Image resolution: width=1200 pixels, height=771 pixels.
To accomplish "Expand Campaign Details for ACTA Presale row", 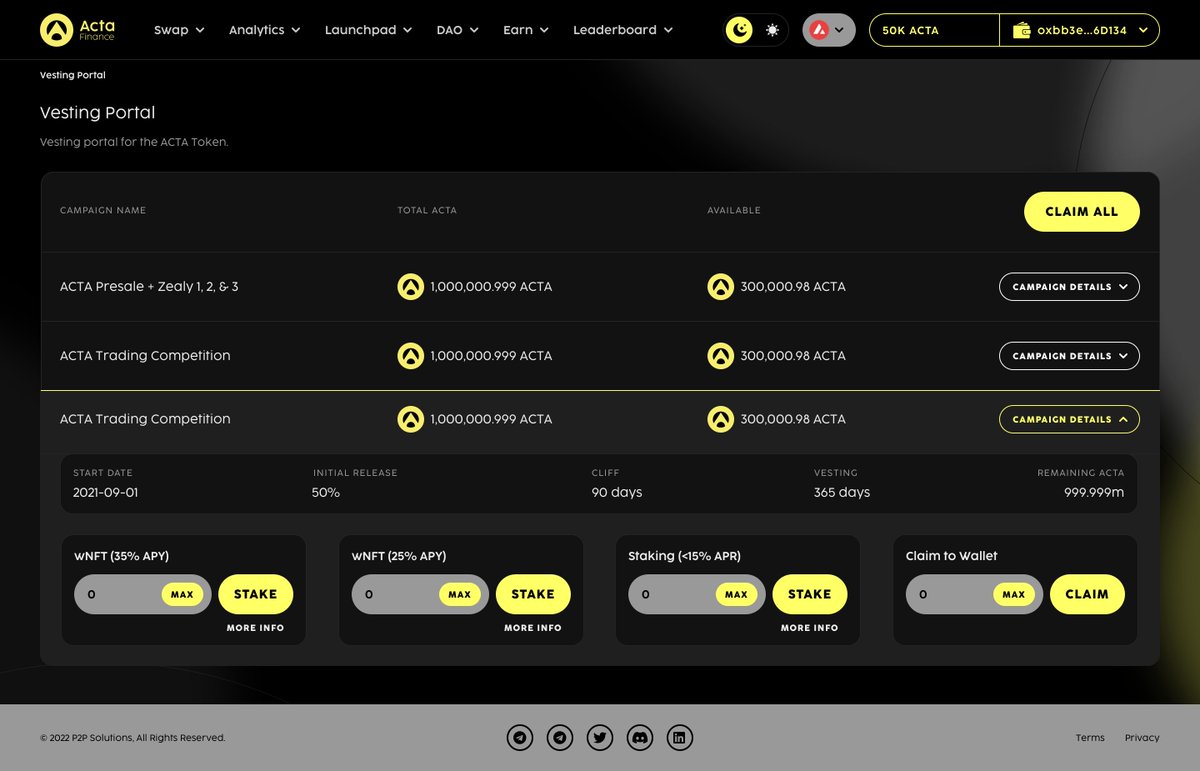I will tap(1069, 287).
